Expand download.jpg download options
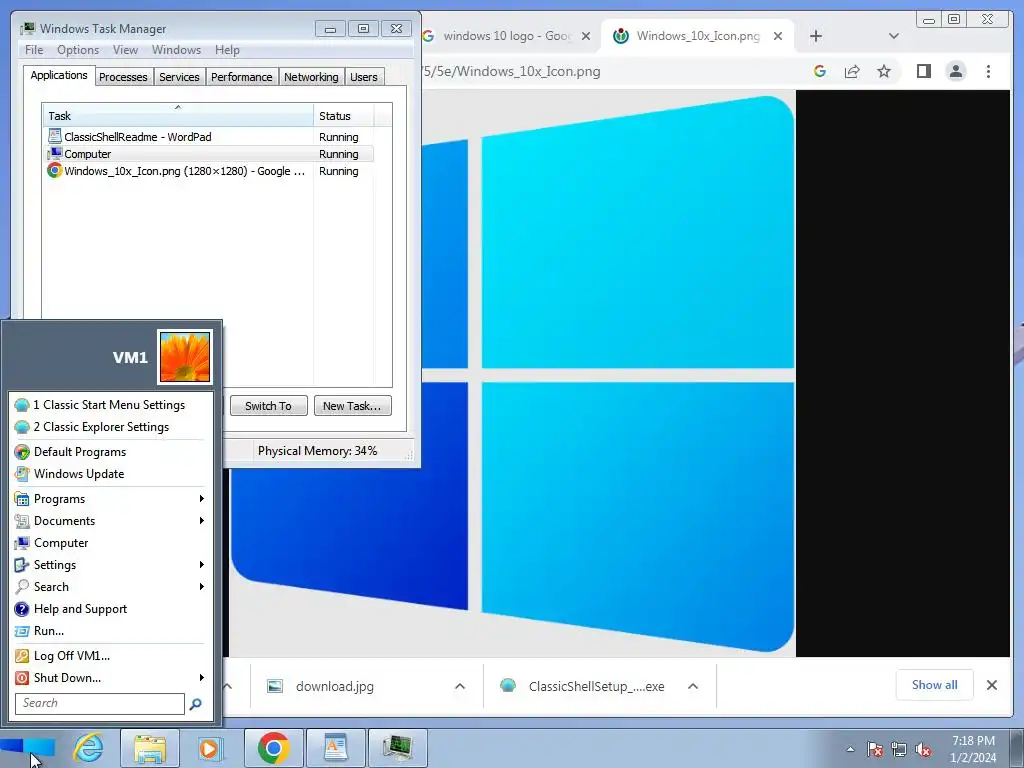The width and height of the screenshot is (1024, 768). tap(460, 686)
